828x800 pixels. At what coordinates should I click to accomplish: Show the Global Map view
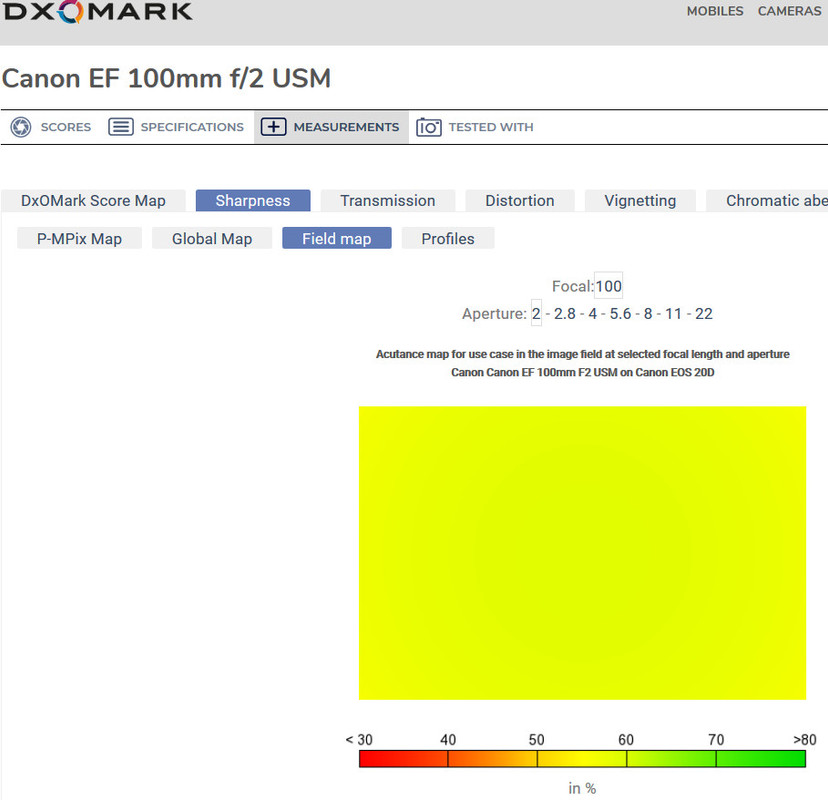[x=212, y=238]
